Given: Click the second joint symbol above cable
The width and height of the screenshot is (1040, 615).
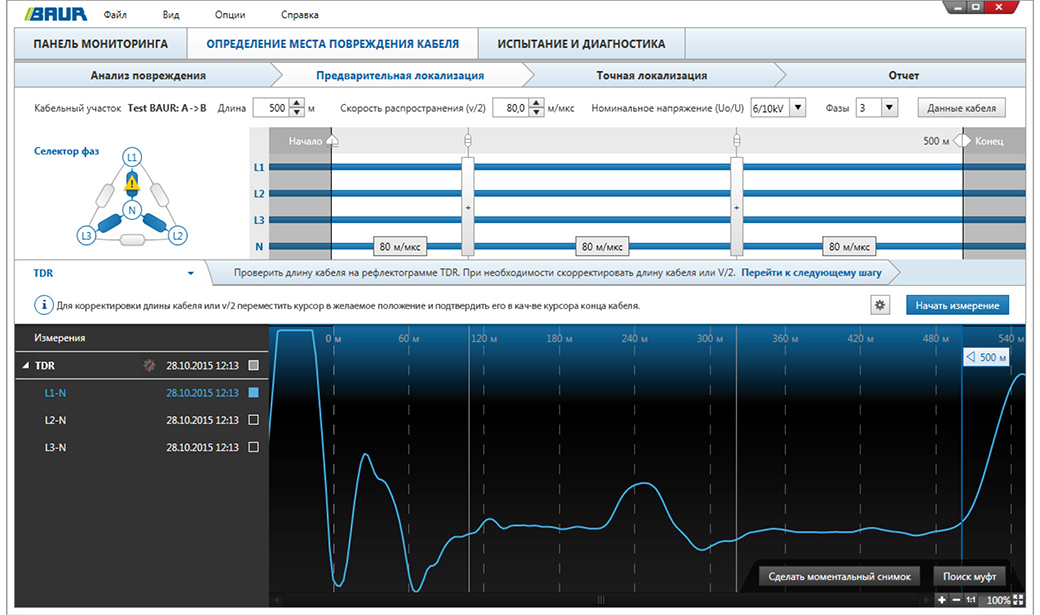Looking at the screenshot, I should 736,140.
